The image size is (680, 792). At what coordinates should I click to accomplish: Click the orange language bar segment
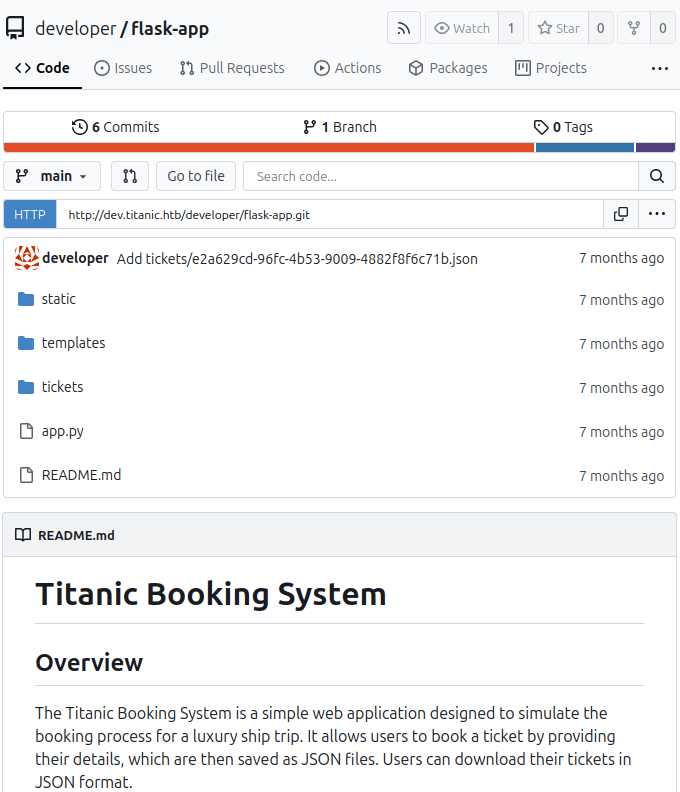pyautogui.click(x=268, y=148)
